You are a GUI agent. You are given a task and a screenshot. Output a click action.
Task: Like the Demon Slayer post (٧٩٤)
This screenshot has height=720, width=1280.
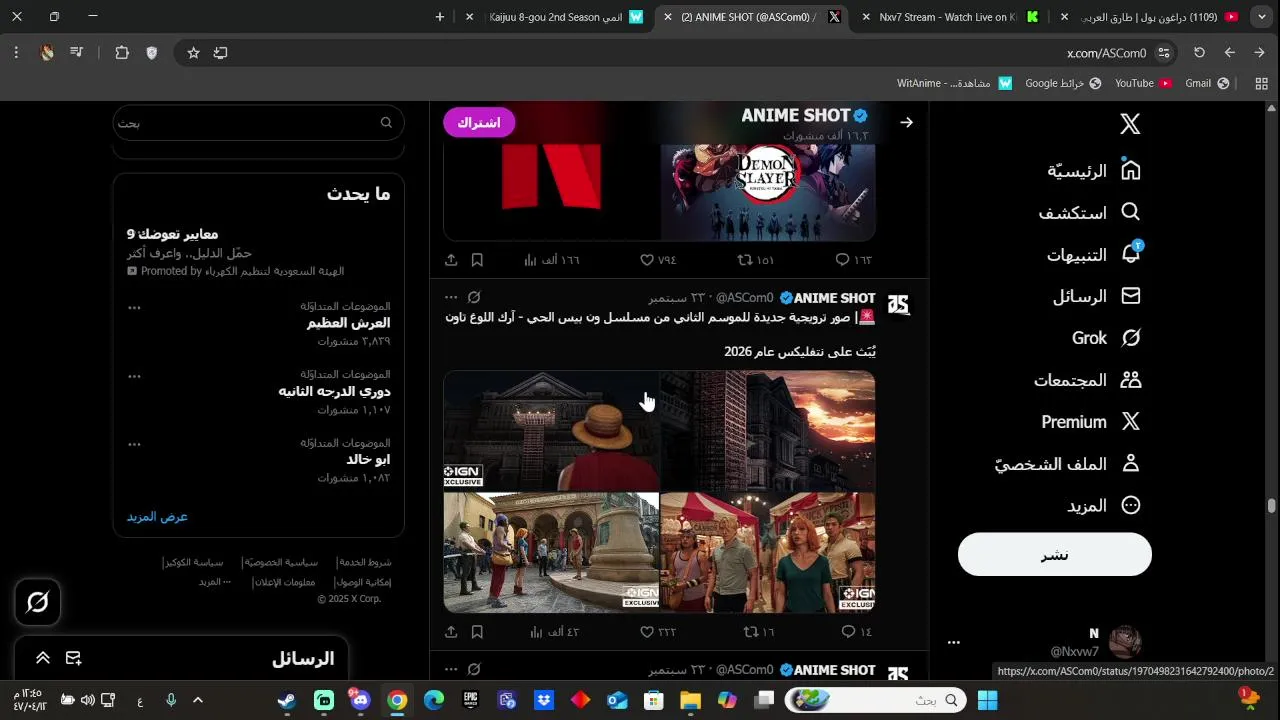point(658,260)
